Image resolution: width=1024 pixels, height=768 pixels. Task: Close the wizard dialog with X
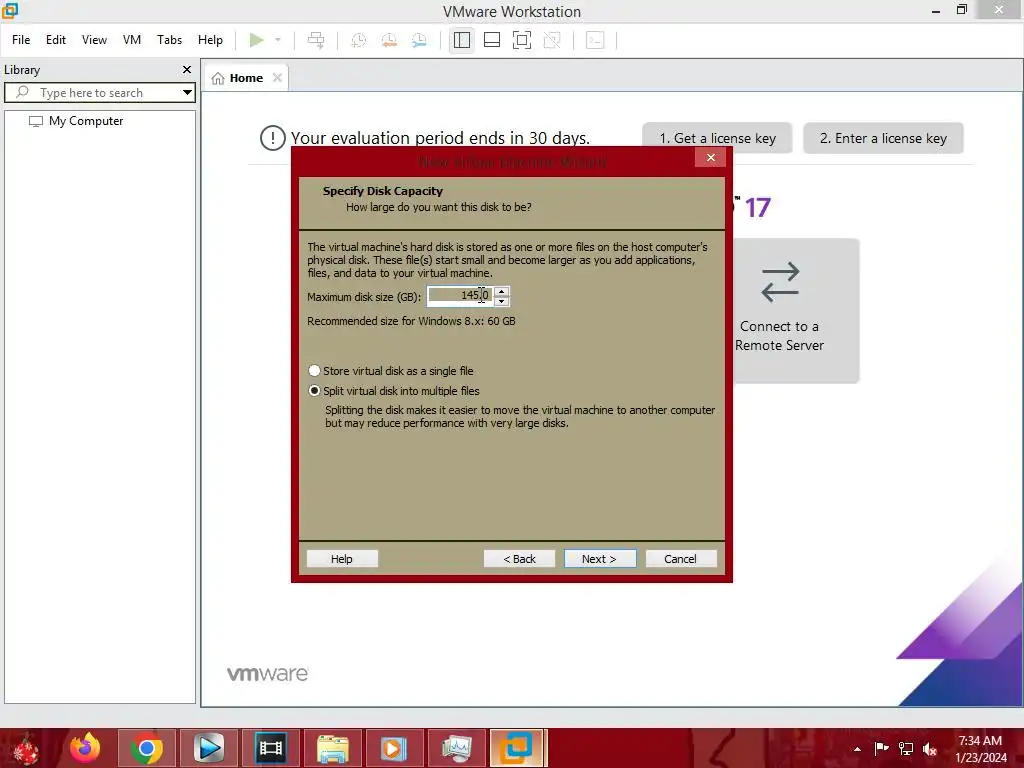711,157
